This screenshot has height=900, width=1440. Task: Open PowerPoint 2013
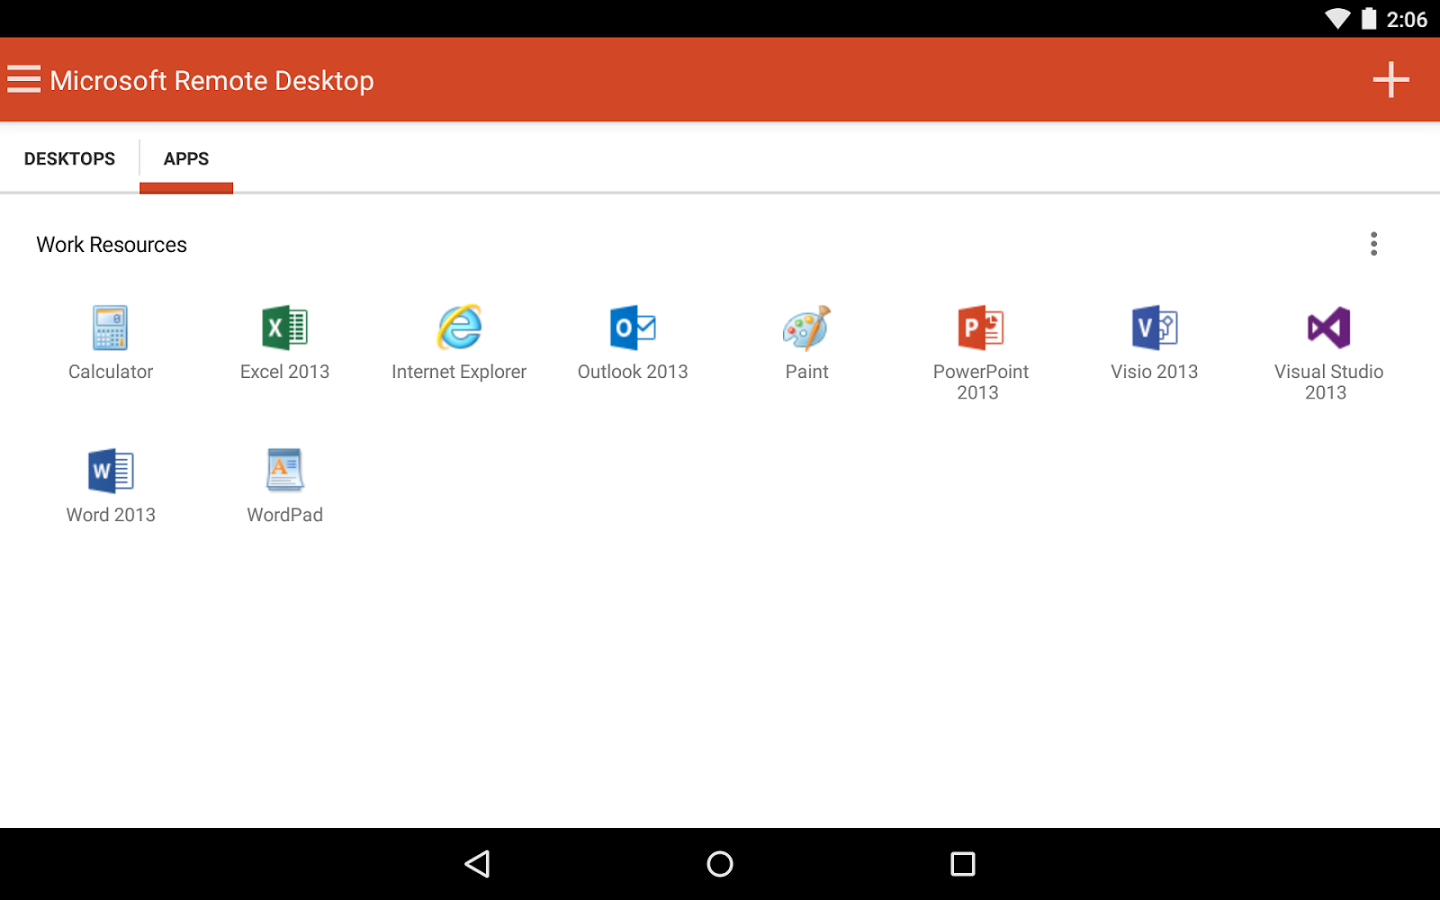[980, 345]
